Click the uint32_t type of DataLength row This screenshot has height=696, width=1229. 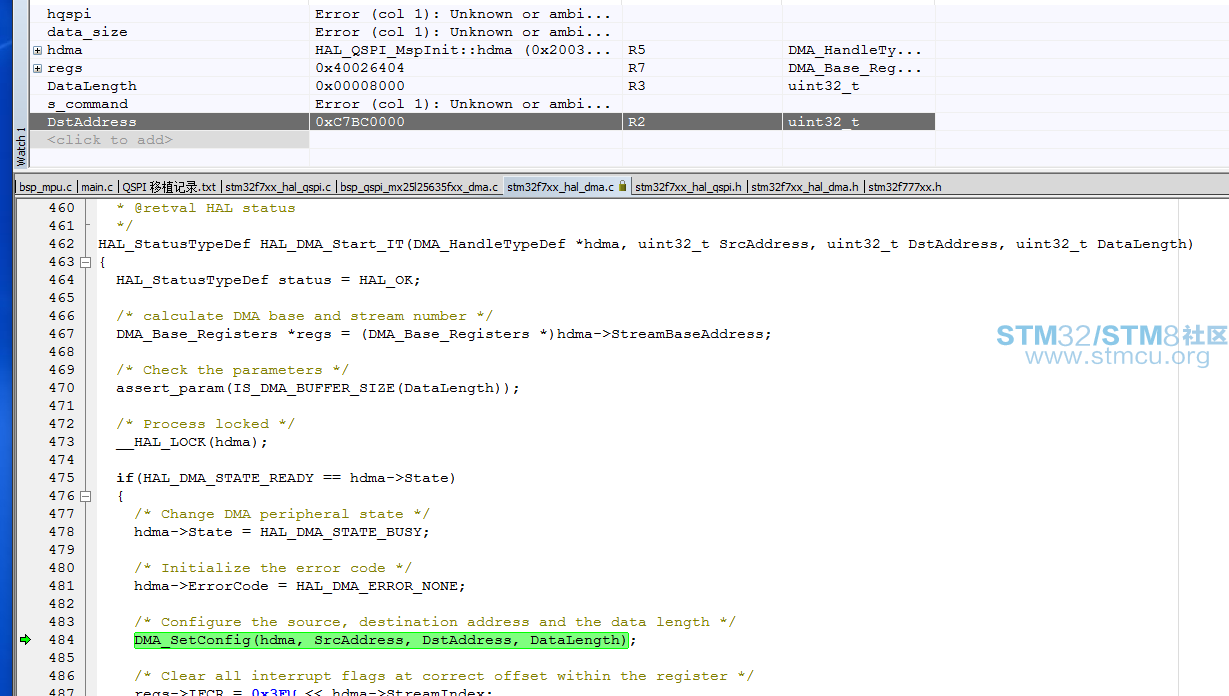pyautogui.click(x=824, y=86)
